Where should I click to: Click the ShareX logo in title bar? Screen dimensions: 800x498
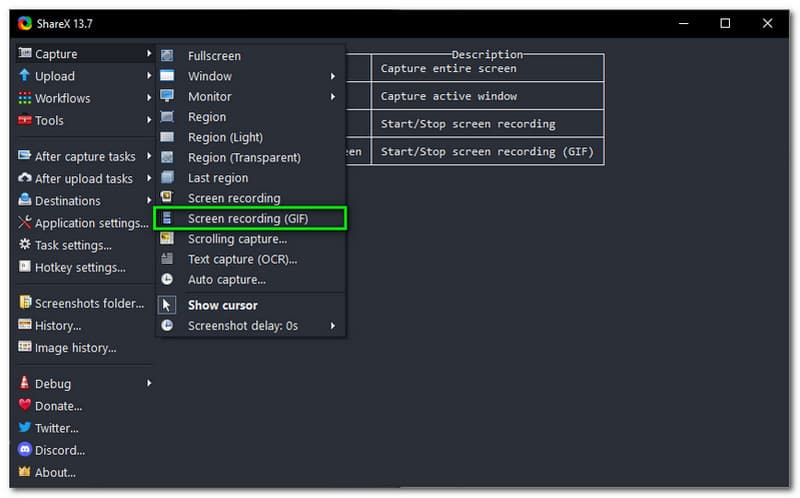click(25, 23)
